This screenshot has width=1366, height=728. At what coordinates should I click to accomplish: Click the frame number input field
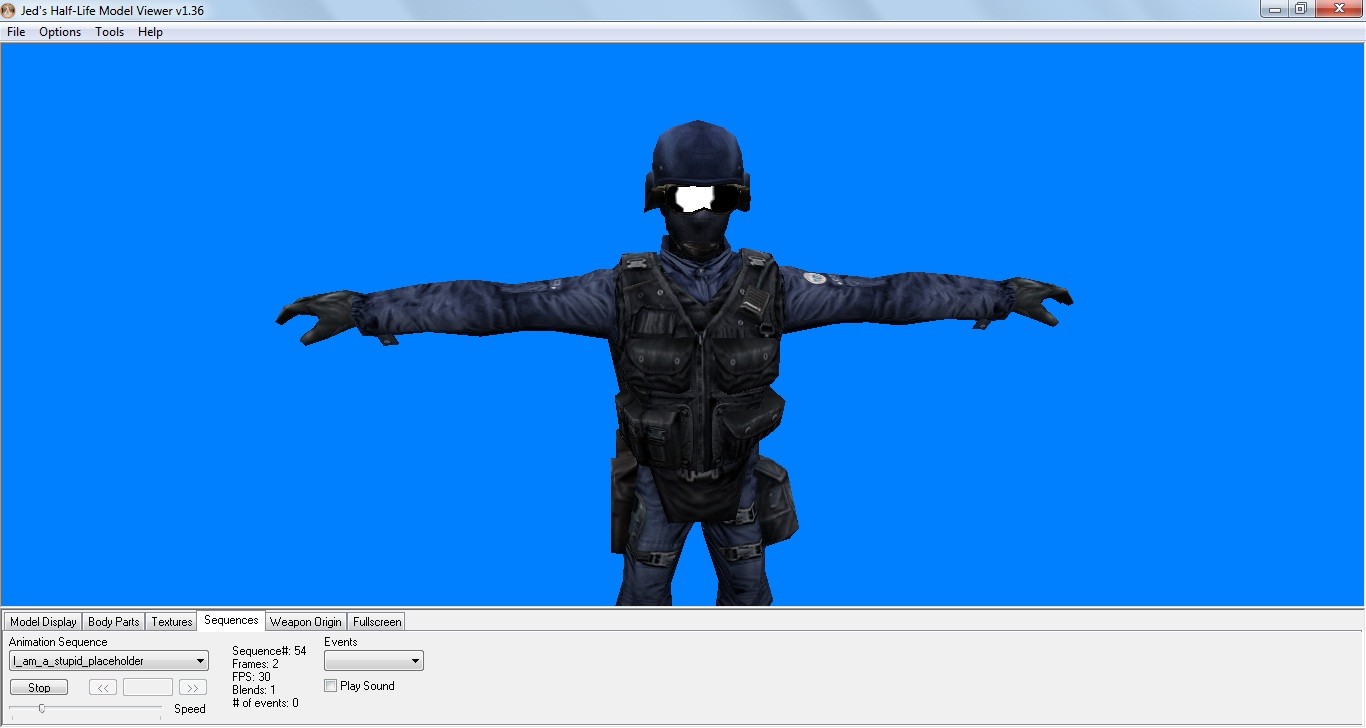tap(147, 687)
